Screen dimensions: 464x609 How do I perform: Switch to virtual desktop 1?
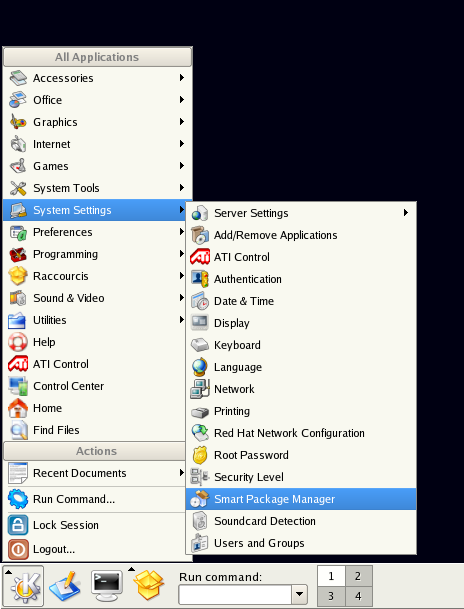[331, 576]
